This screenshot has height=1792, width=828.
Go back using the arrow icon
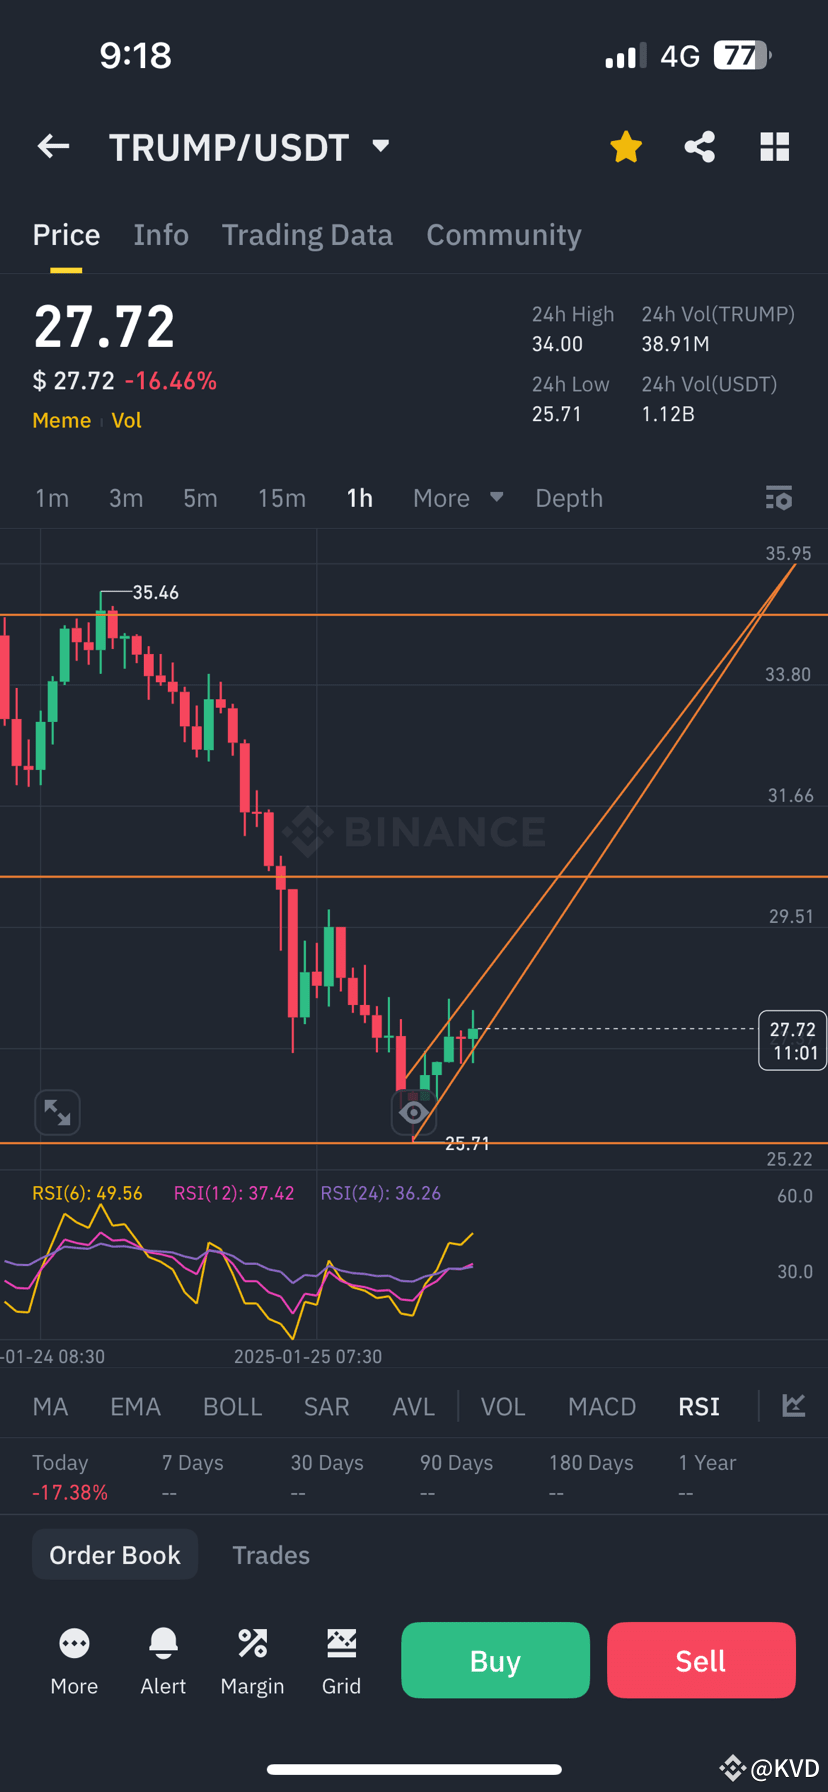coord(53,147)
